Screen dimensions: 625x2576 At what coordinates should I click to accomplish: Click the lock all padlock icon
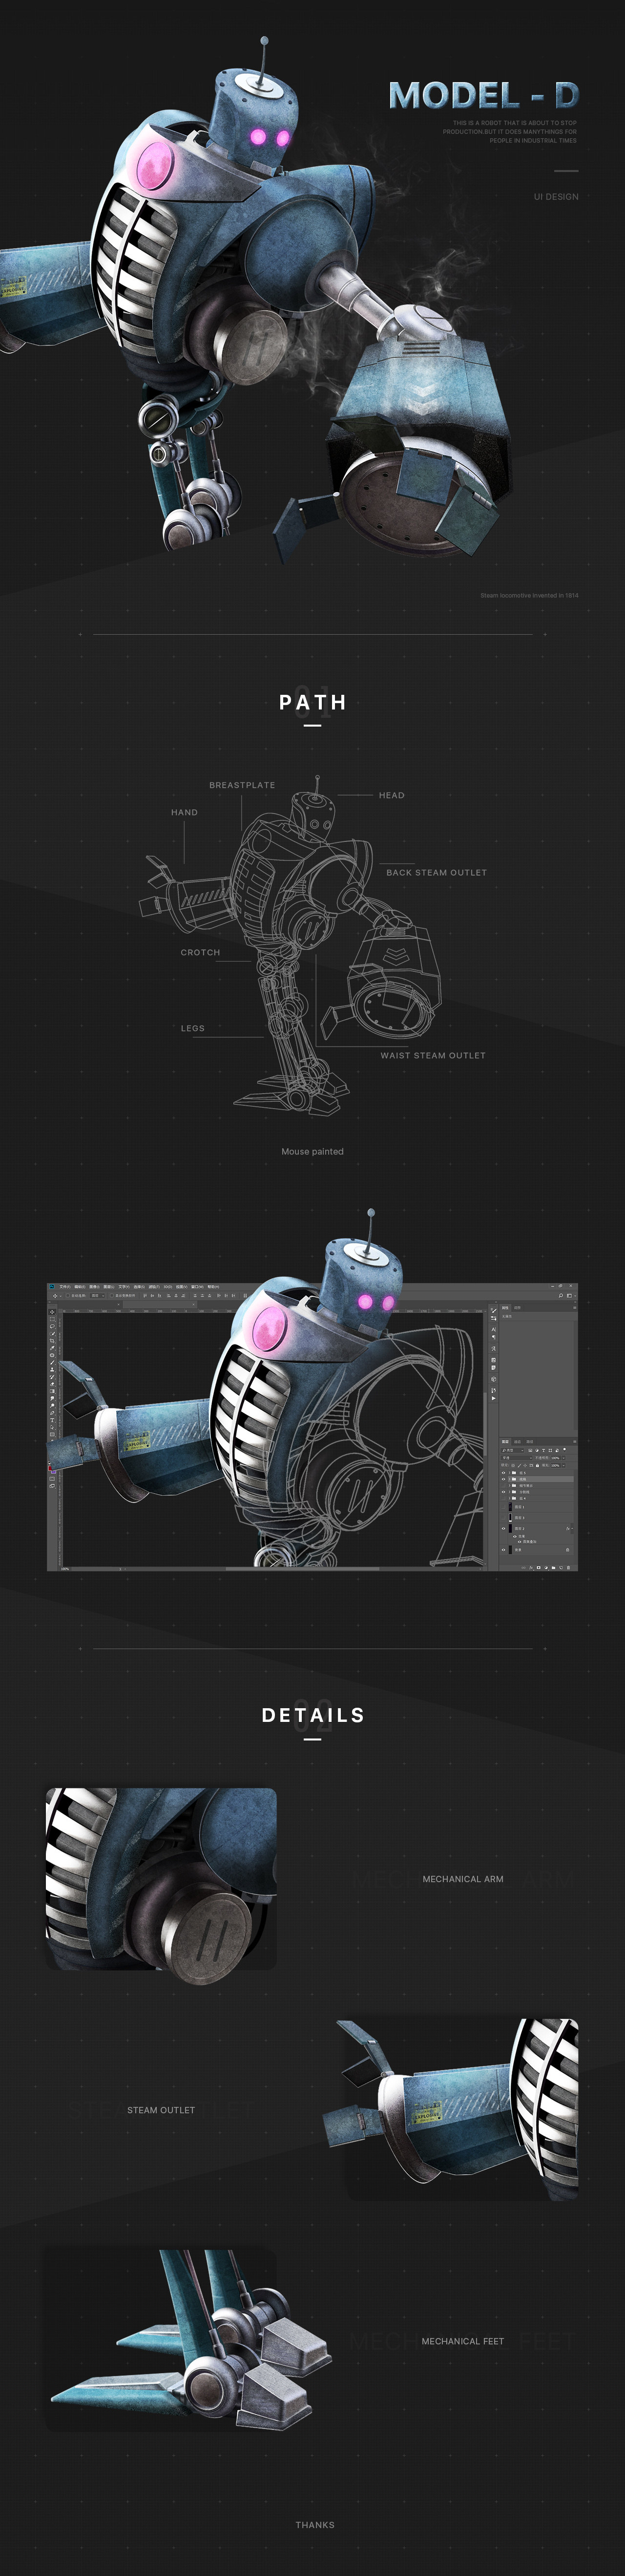538,1466
